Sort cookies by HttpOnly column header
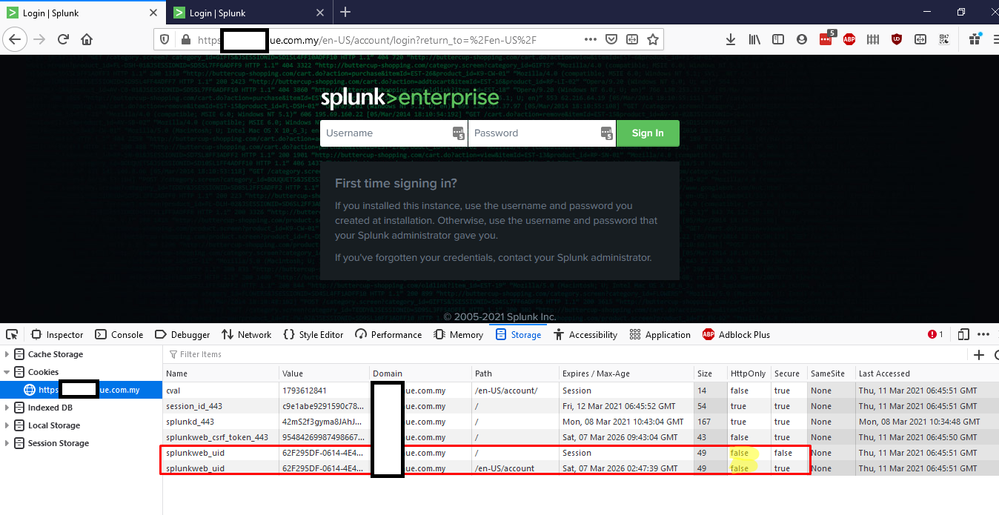Viewport: 999px width, 515px height. 748,373
